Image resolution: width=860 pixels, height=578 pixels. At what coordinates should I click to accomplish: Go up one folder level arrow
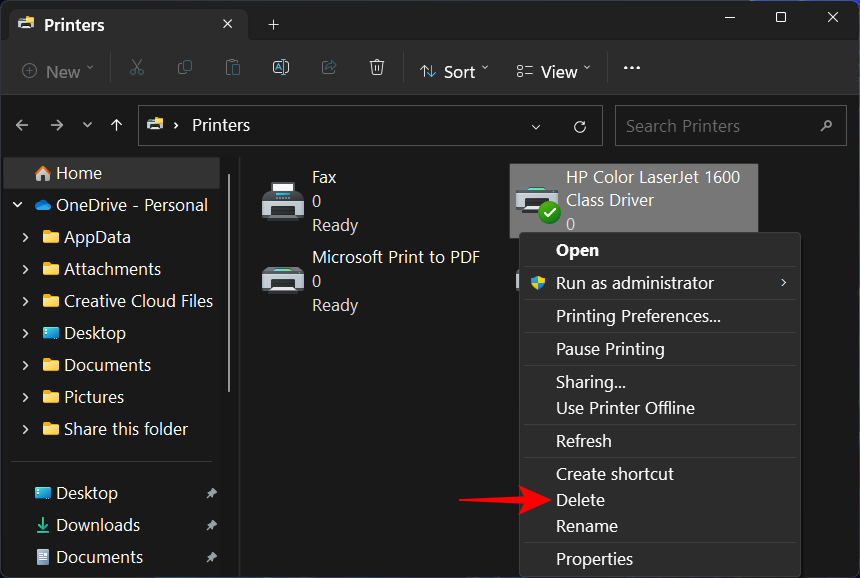click(117, 126)
